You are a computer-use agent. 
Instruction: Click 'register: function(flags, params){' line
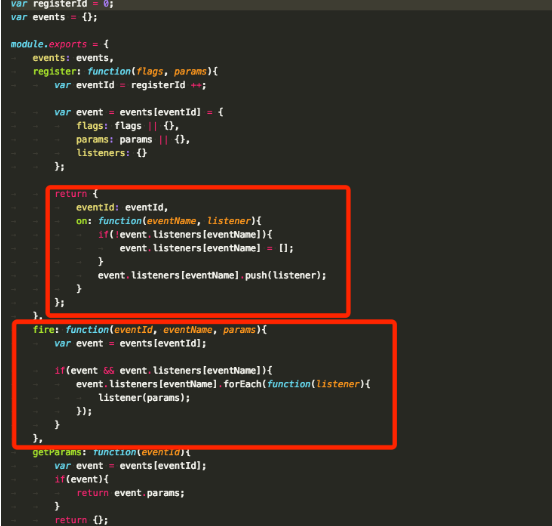[125, 71]
